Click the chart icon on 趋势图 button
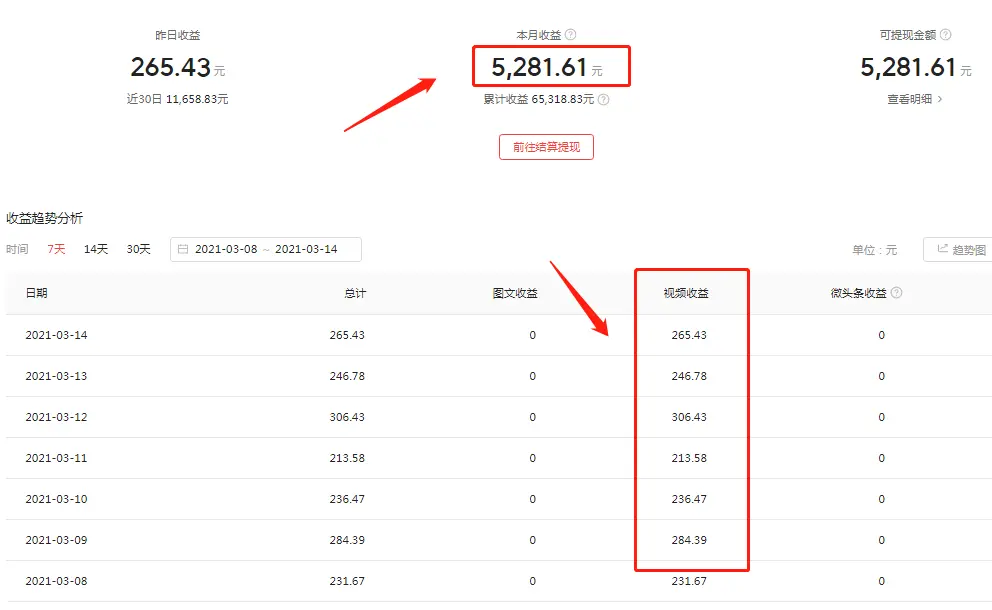 pos(943,249)
